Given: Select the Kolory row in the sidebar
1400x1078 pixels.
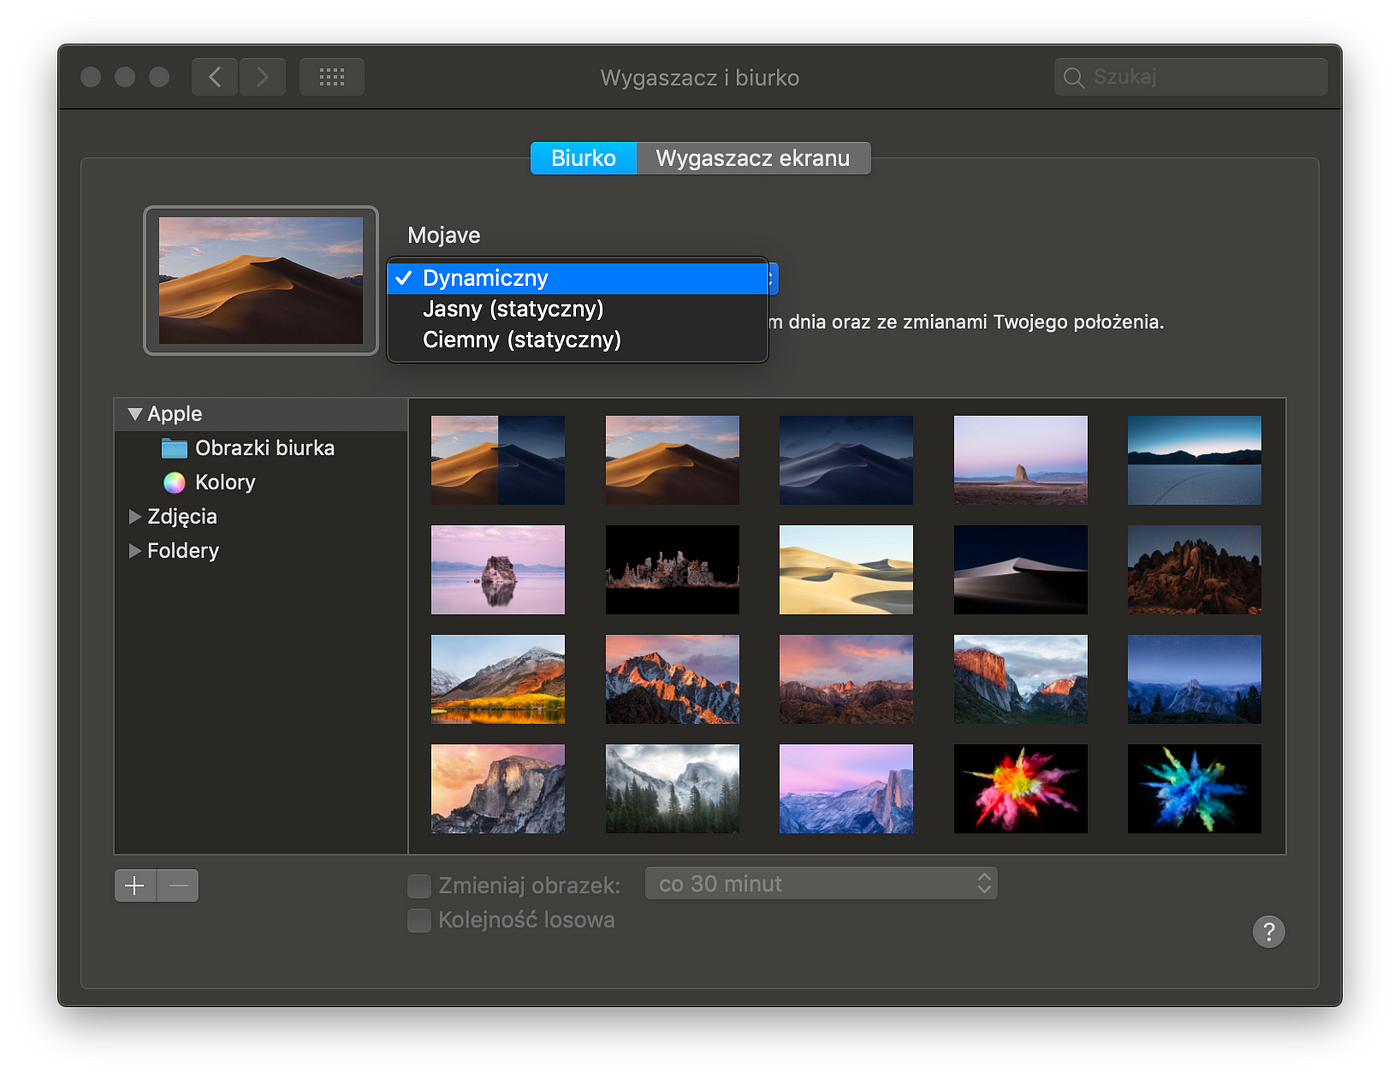Looking at the screenshot, I should tap(261, 483).
